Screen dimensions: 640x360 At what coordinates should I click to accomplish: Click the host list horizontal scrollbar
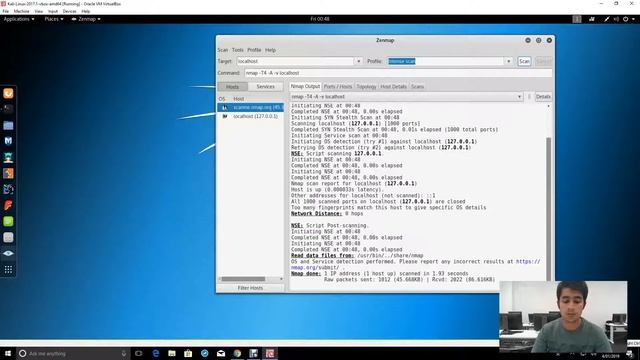(x=243, y=279)
